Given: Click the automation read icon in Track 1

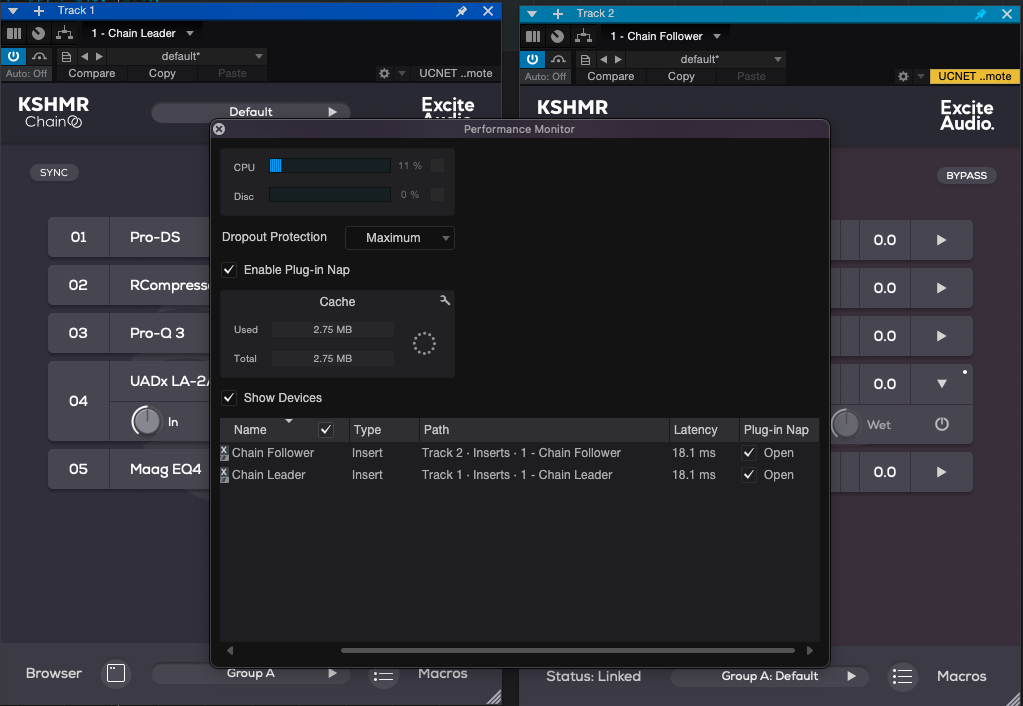Looking at the screenshot, I should (39, 57).
